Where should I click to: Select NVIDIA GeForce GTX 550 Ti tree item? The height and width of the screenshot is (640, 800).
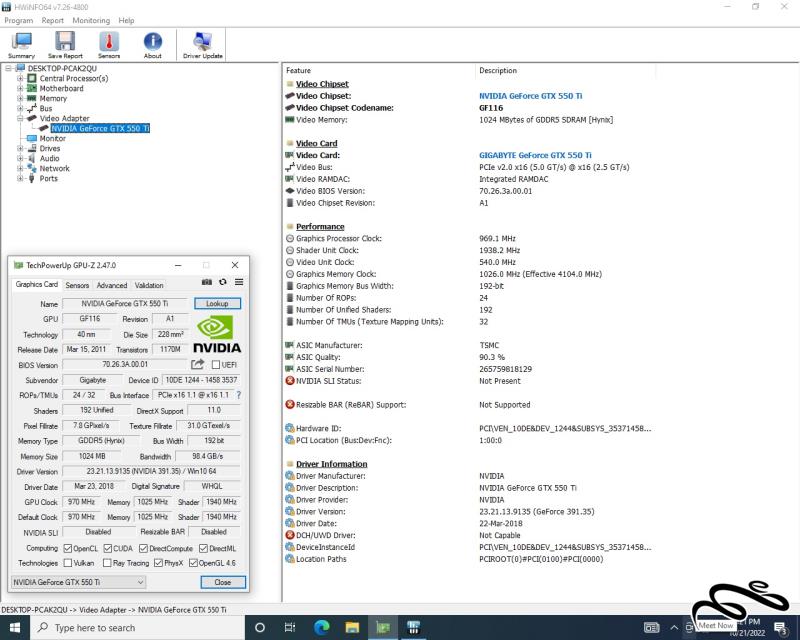[x=100, y=128]
